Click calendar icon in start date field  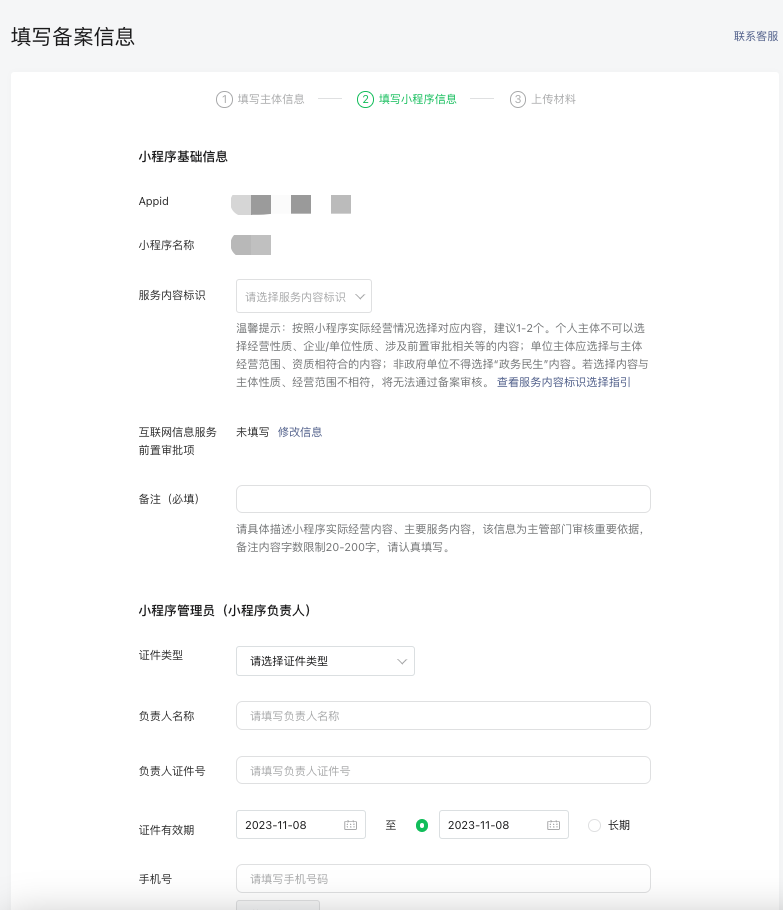[x=351, y=825]
